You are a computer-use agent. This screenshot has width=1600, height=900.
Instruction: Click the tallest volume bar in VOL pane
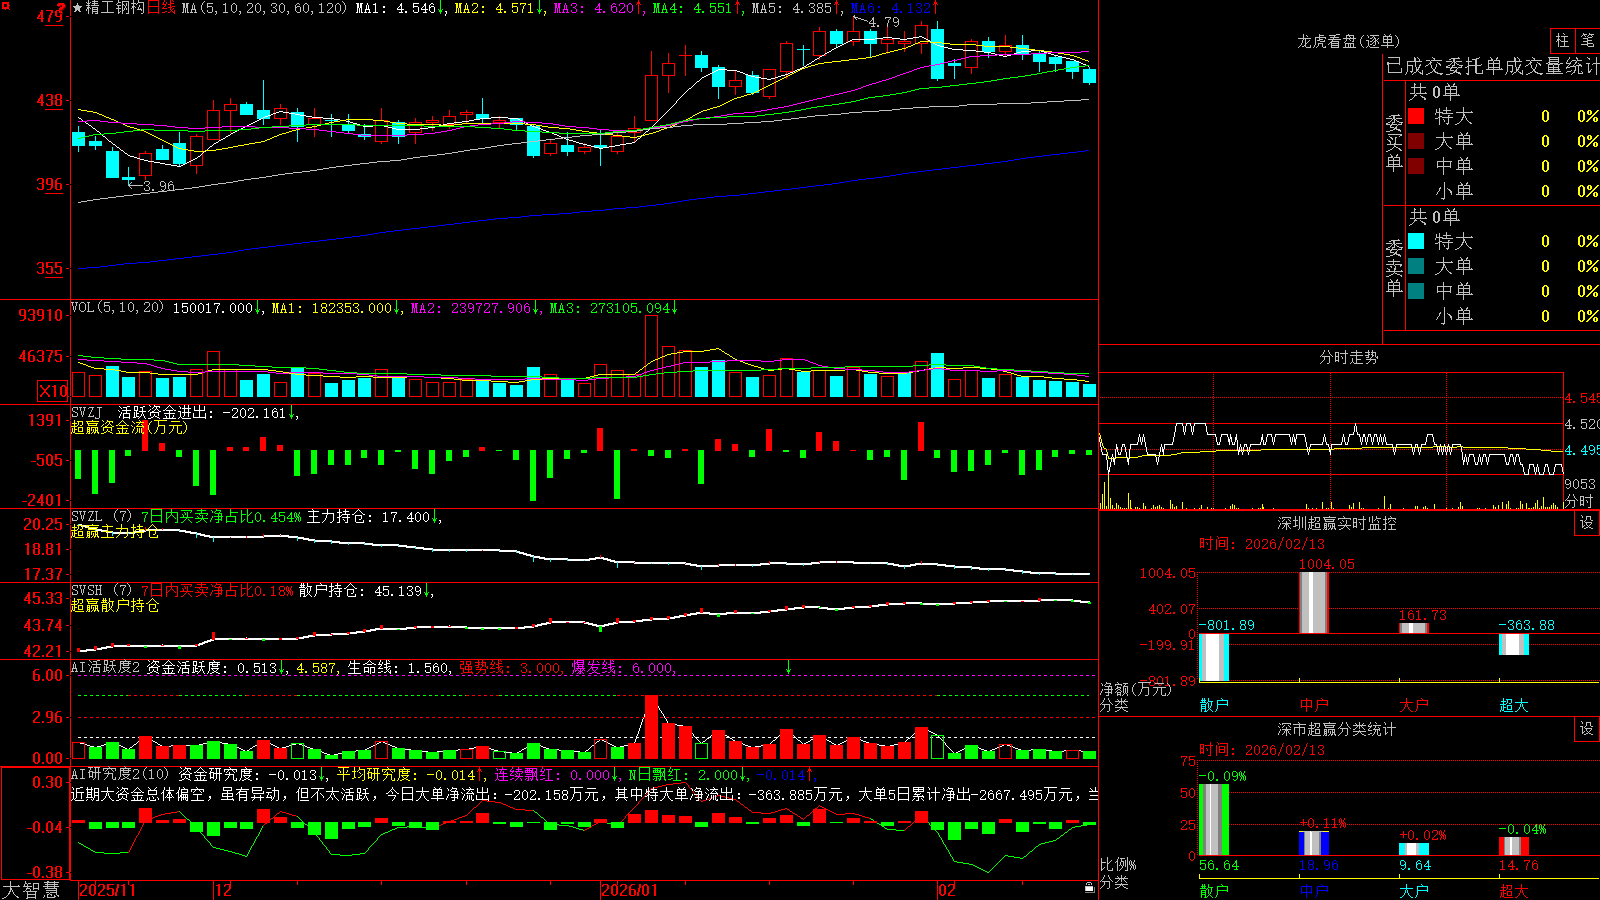pos(652,357)
